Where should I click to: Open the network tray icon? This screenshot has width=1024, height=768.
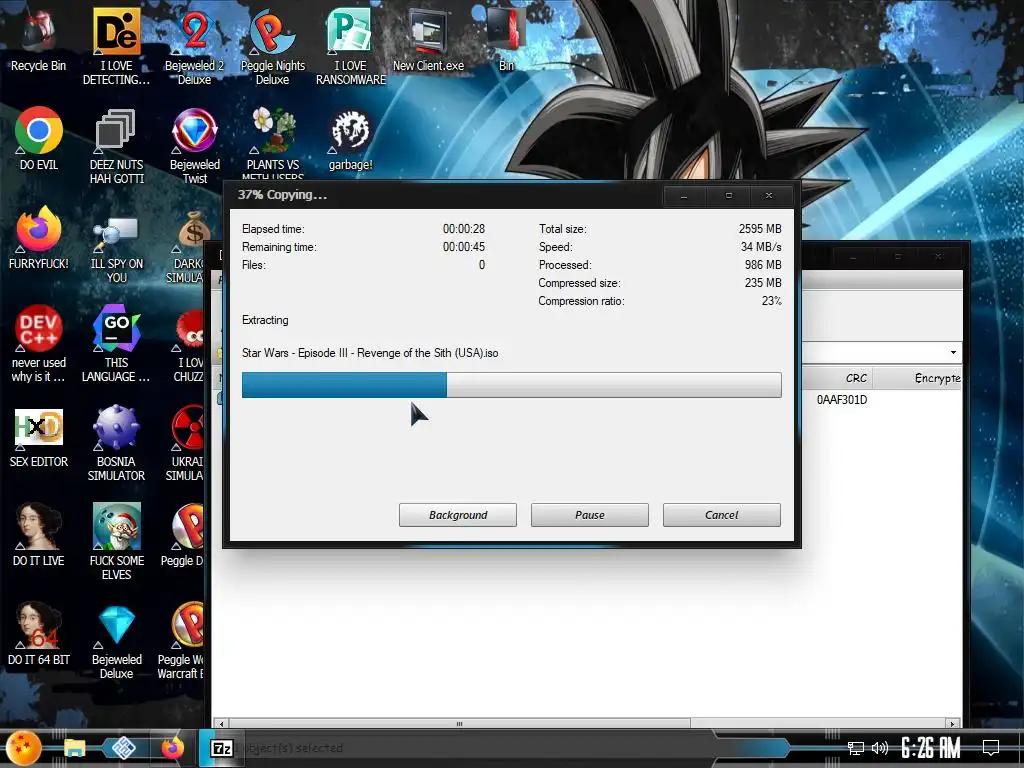click(856, 748)
